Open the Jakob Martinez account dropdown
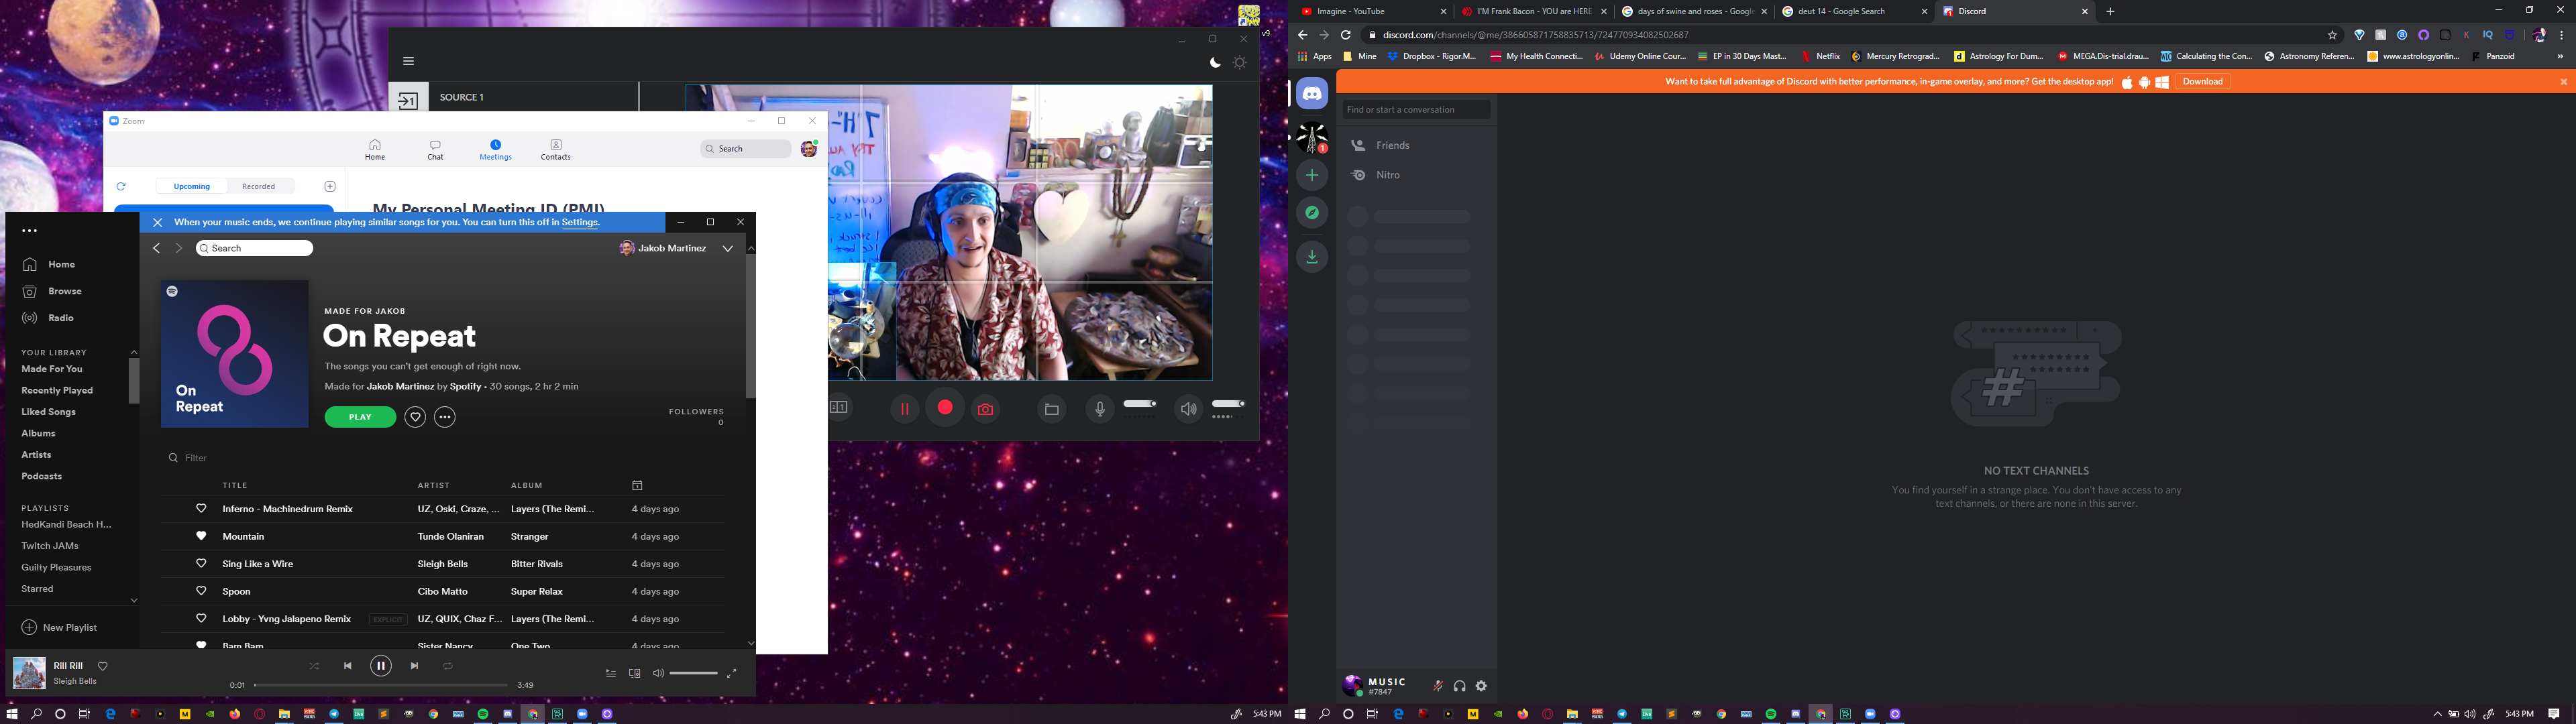 click(728, 248)
